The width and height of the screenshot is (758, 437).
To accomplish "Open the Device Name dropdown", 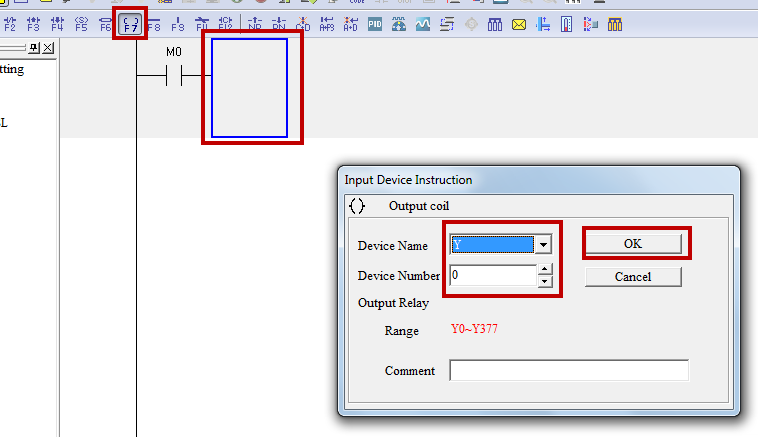I will [x=543, y=245].
